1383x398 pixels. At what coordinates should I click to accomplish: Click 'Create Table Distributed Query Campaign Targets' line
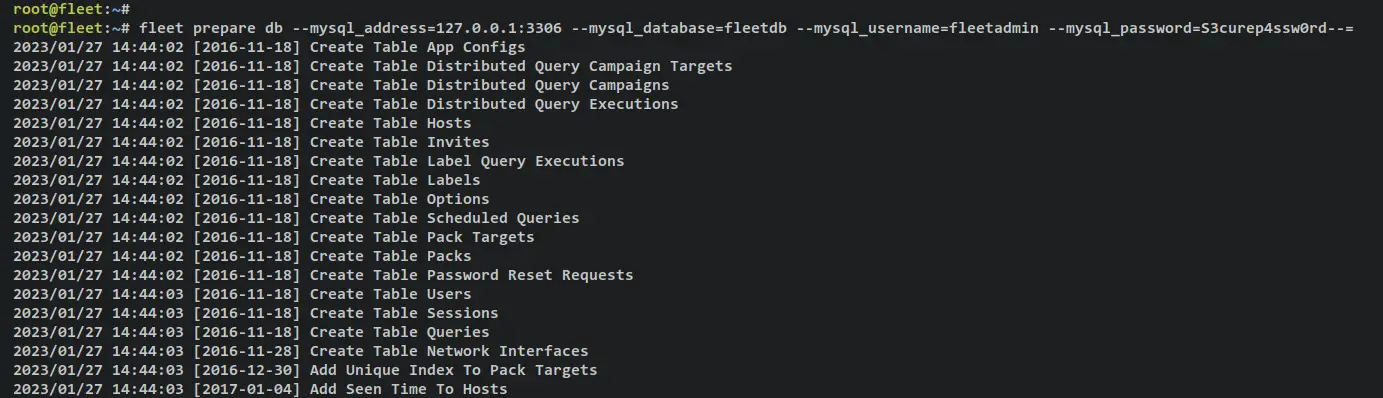coord(373,66)
